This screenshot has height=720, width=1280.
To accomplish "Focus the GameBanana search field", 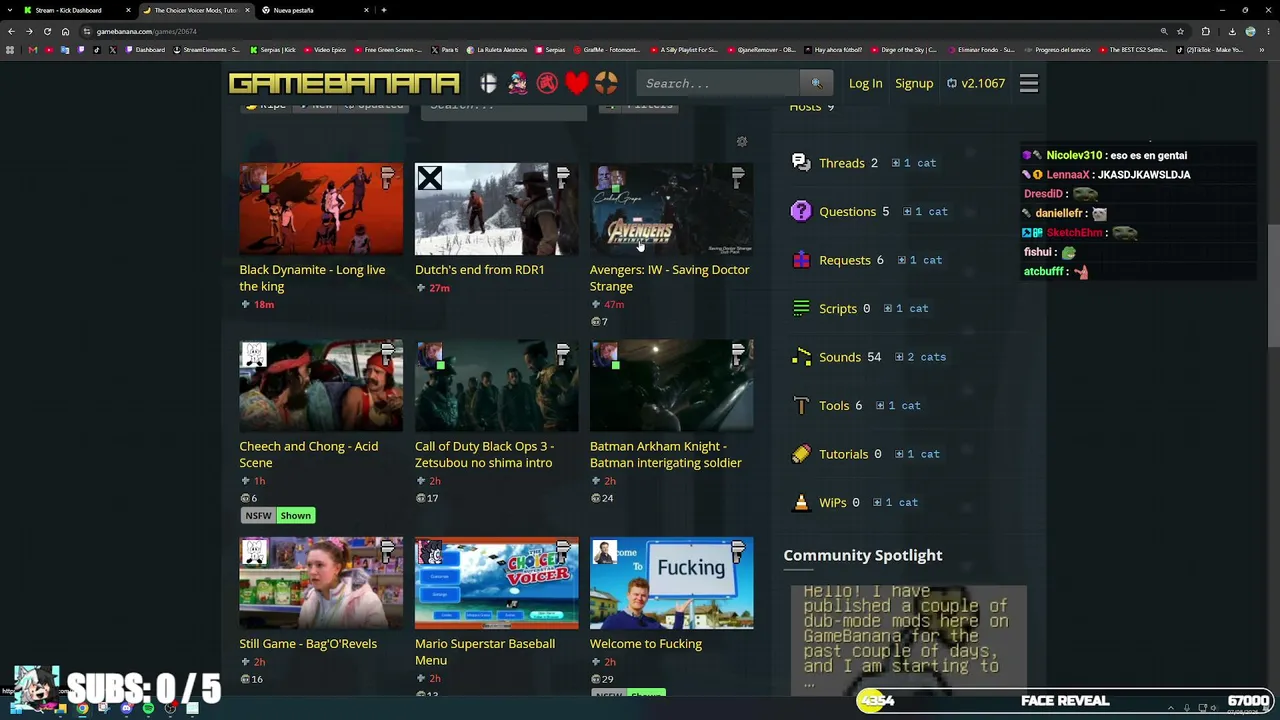I will point(720,83).
